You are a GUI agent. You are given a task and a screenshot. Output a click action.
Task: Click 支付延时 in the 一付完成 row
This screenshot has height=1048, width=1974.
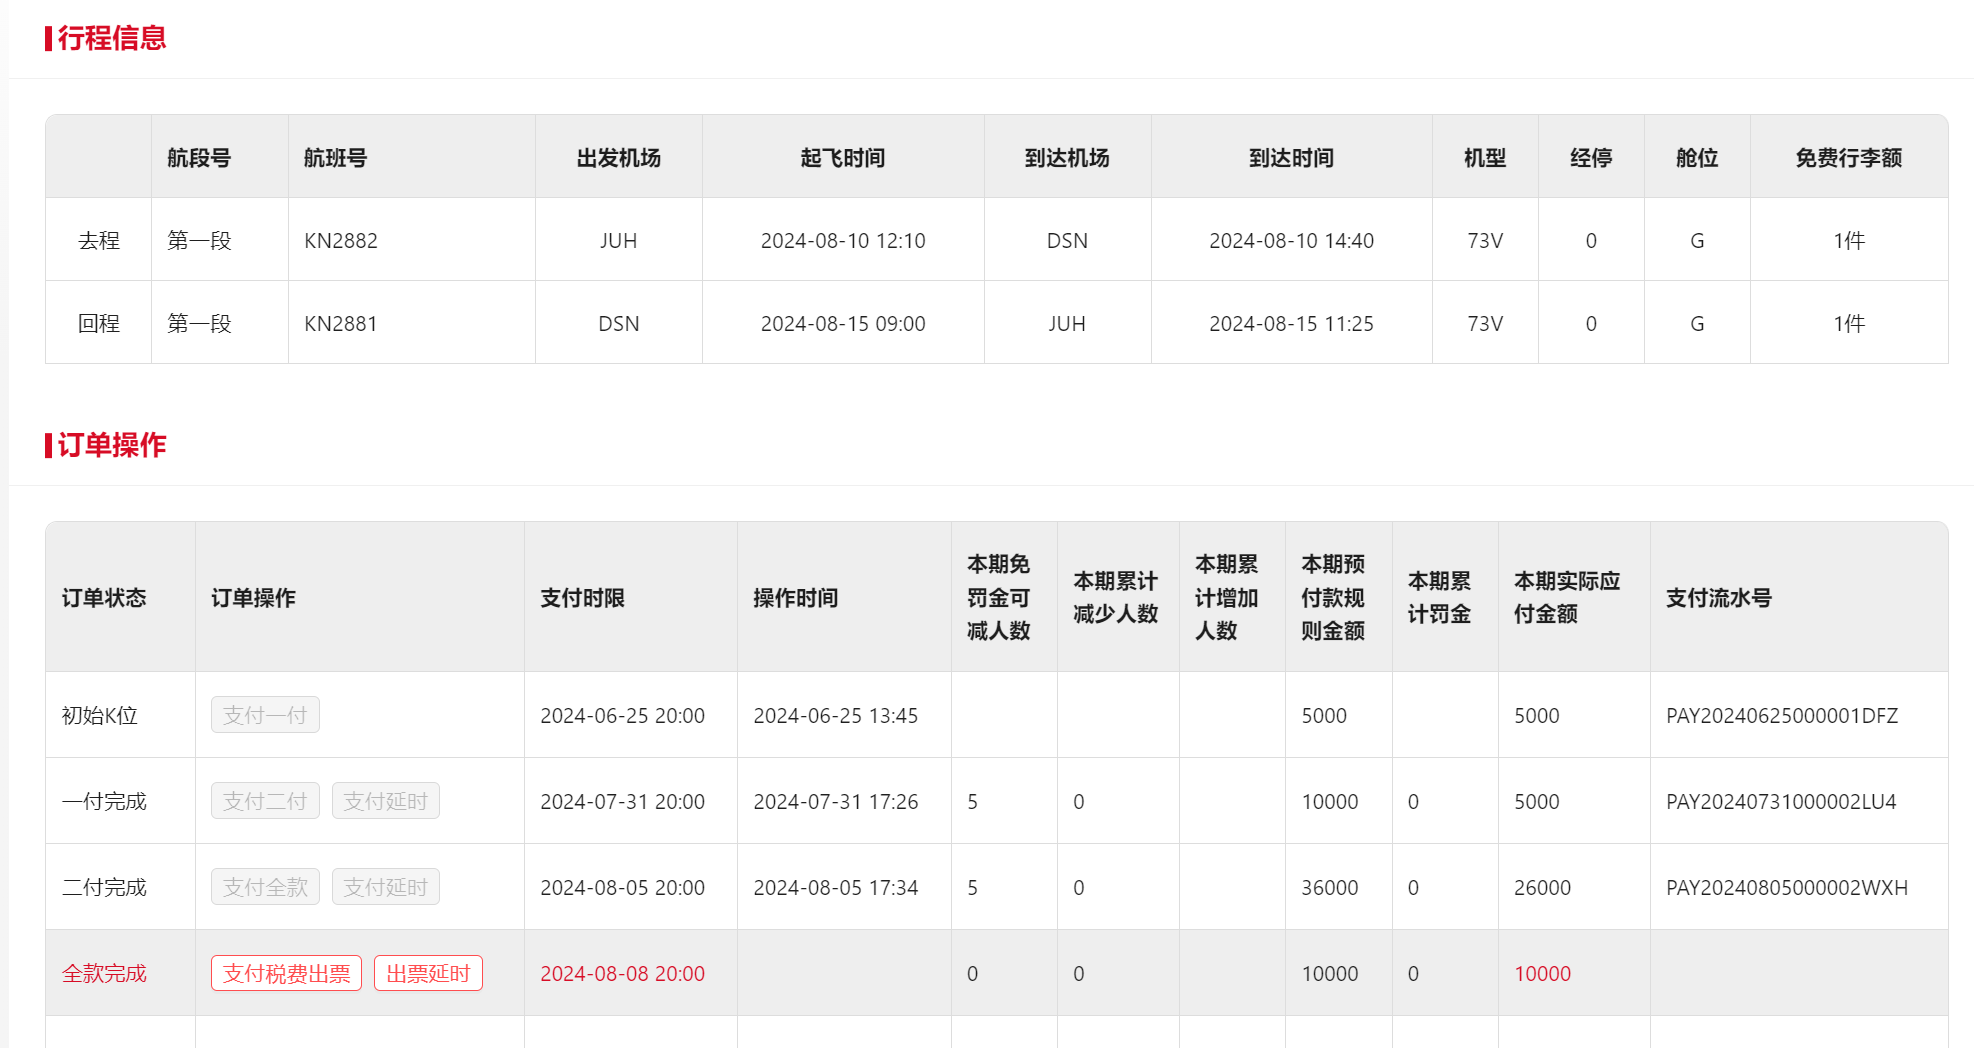(385, 801)
